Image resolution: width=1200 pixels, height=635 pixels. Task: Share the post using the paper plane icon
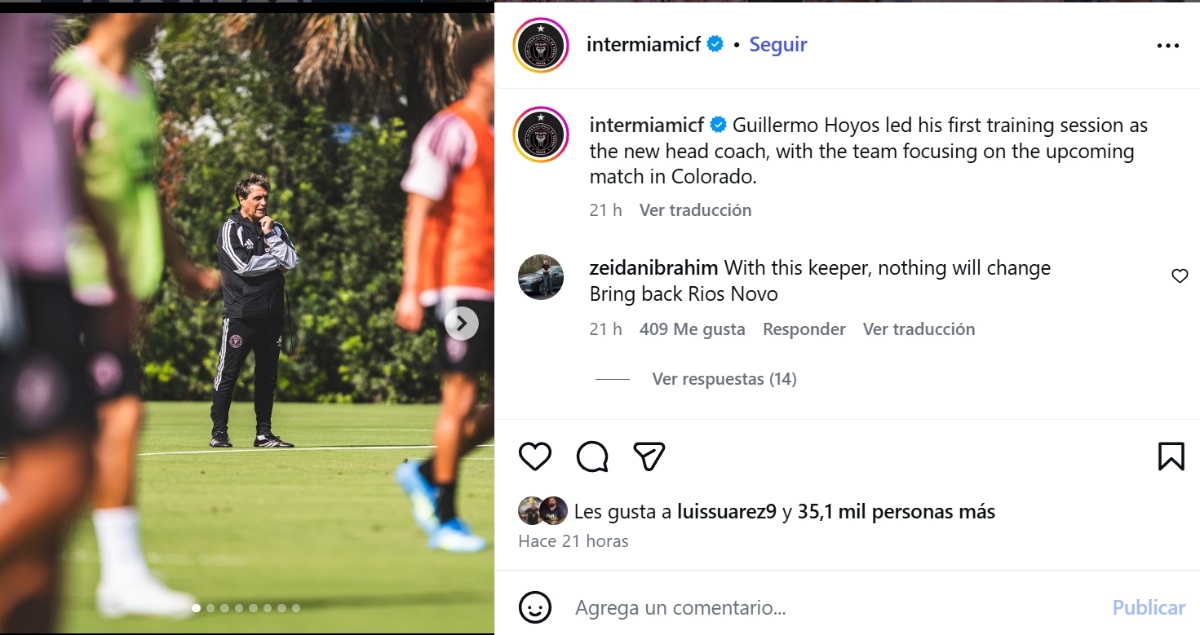tap(650, 456)
